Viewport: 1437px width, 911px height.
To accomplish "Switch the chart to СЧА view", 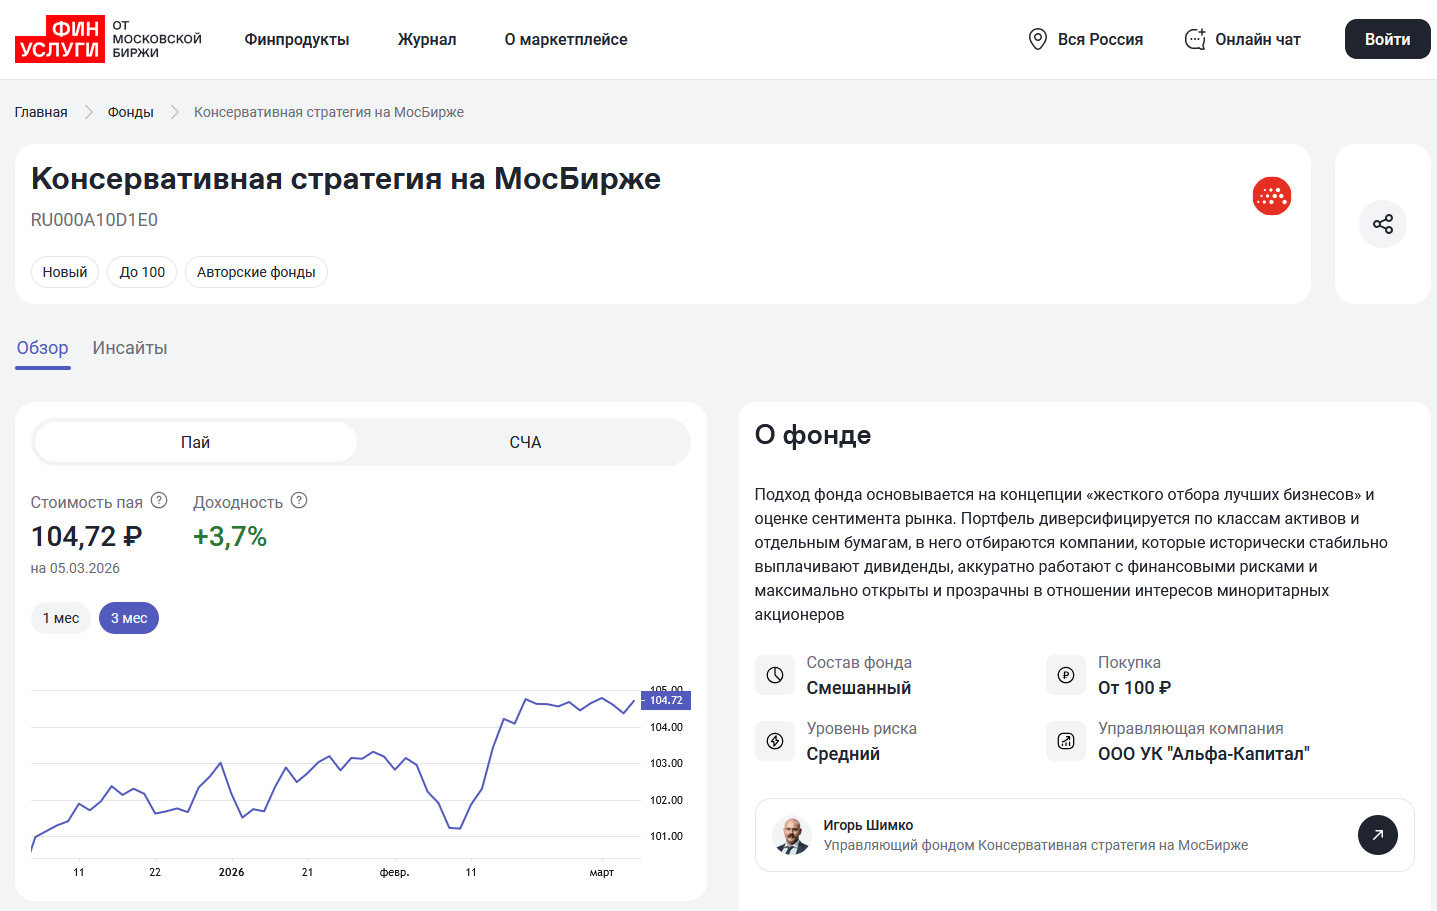I will (525, 442).
